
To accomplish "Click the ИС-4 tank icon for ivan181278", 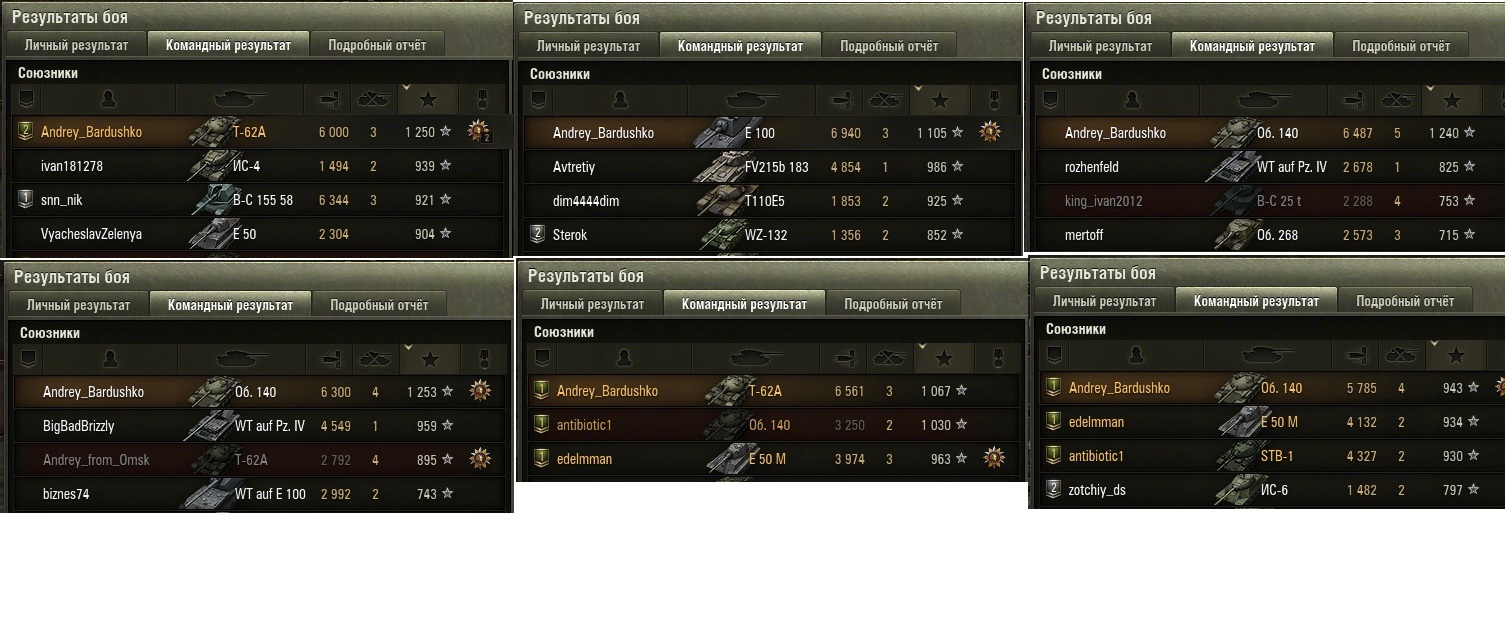I will pos(208,166).
